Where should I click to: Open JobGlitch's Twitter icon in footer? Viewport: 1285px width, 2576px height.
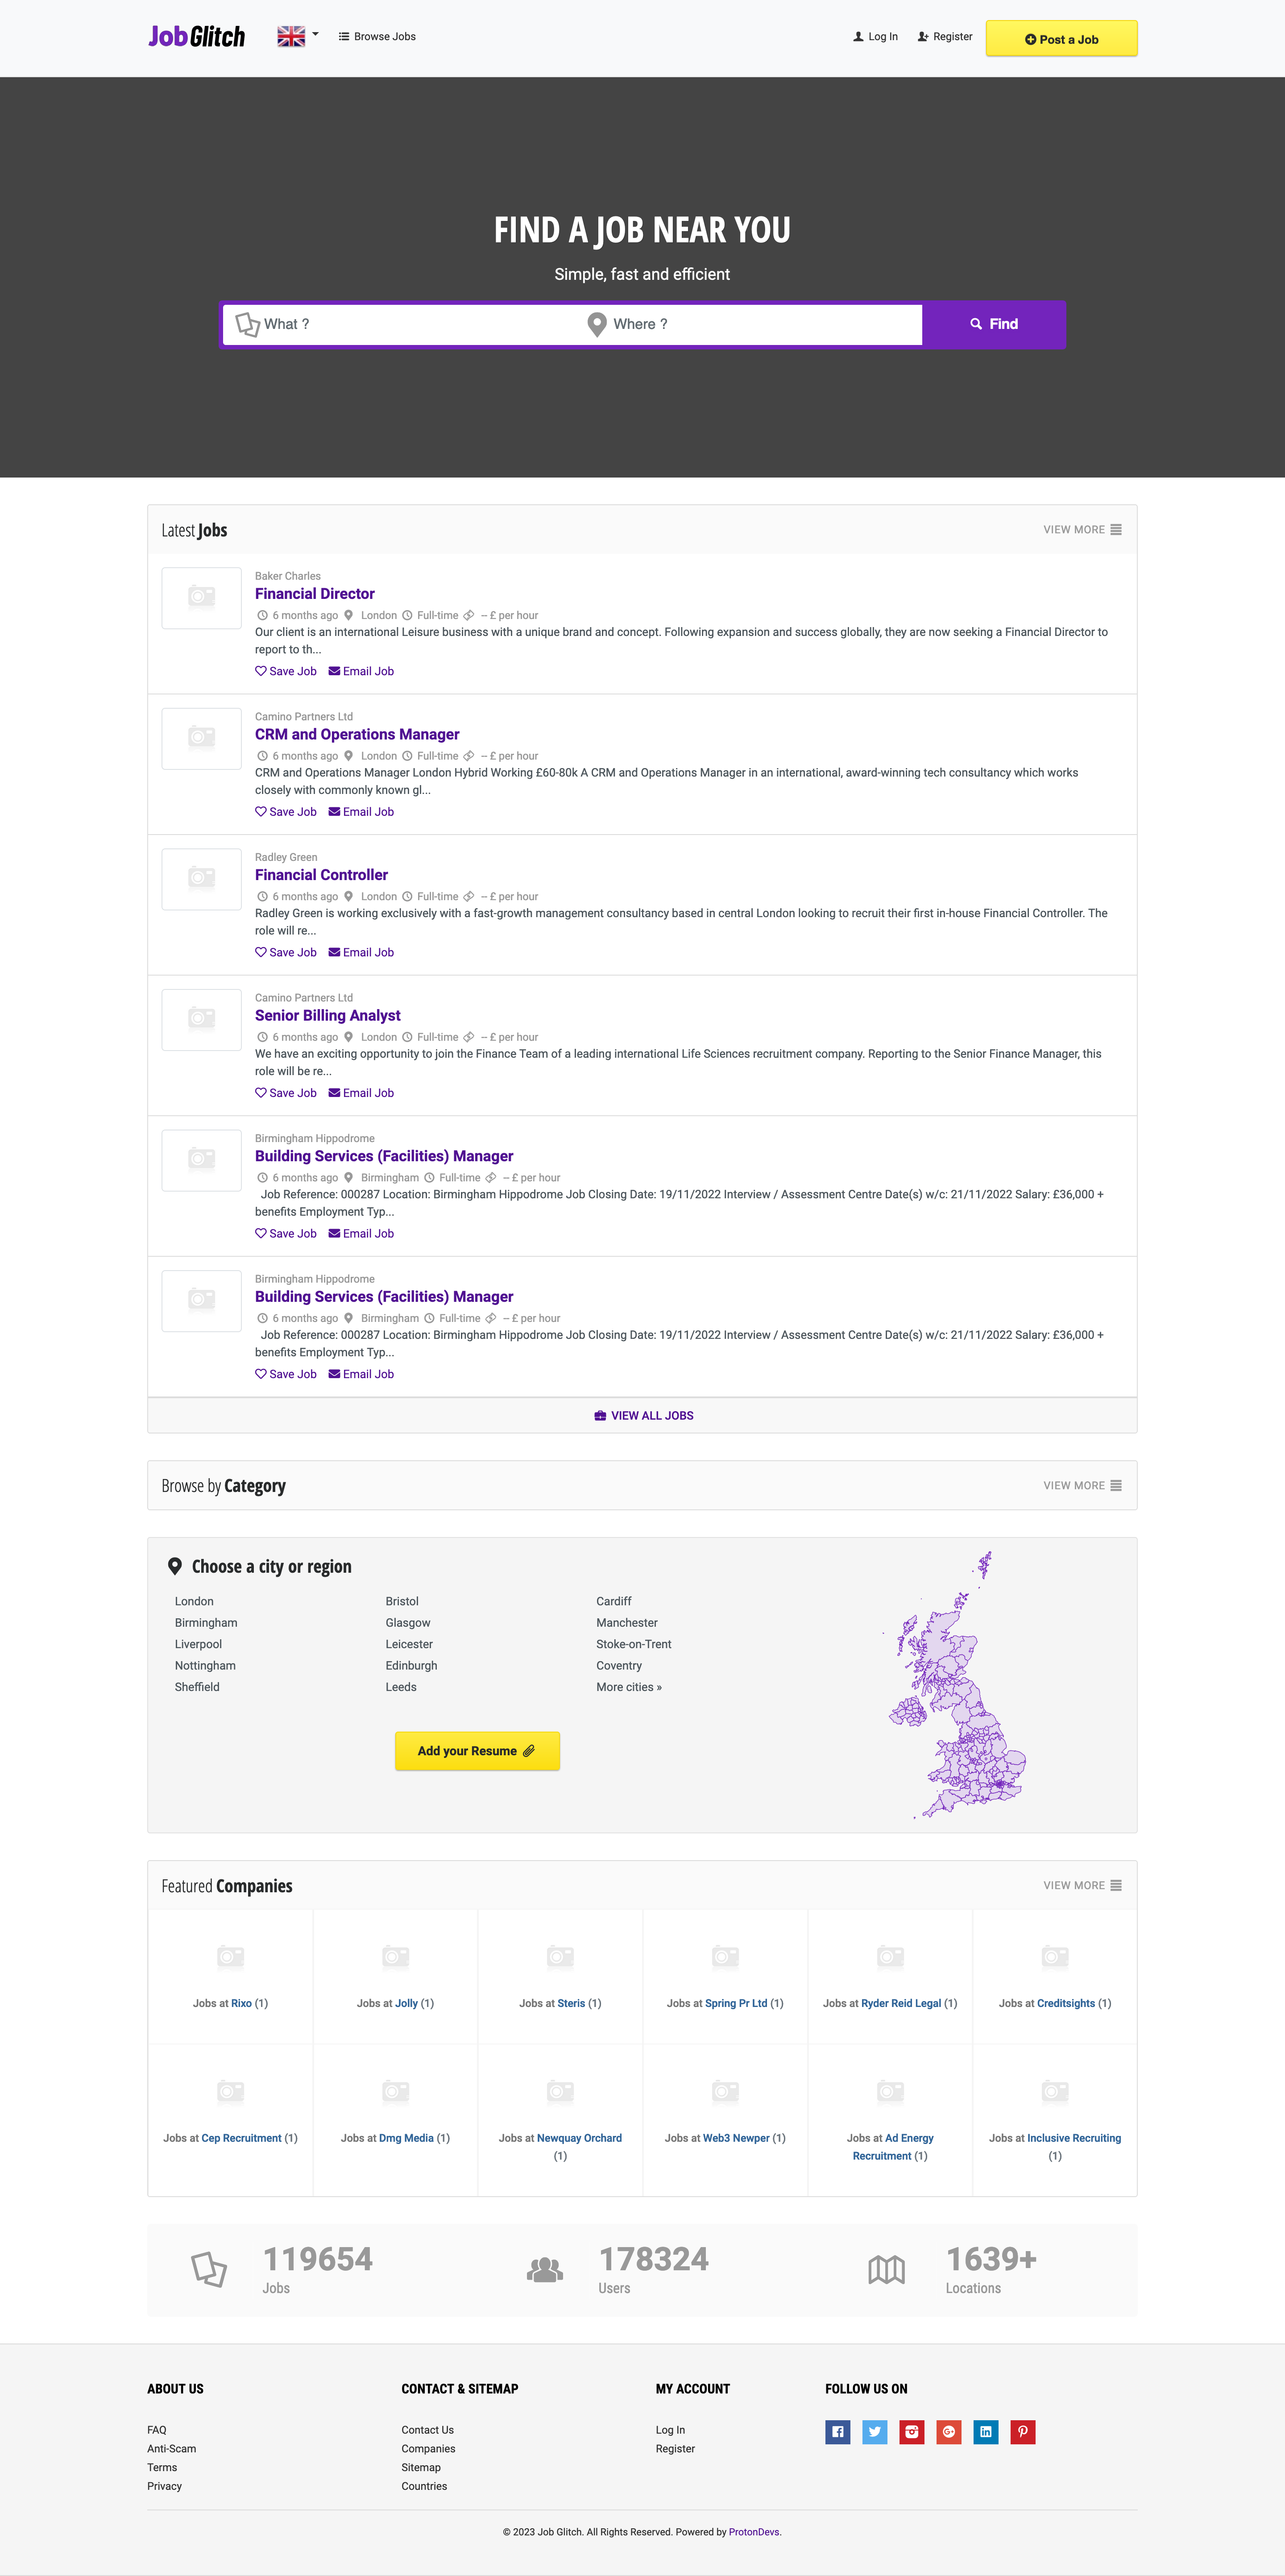[874, 2431]
